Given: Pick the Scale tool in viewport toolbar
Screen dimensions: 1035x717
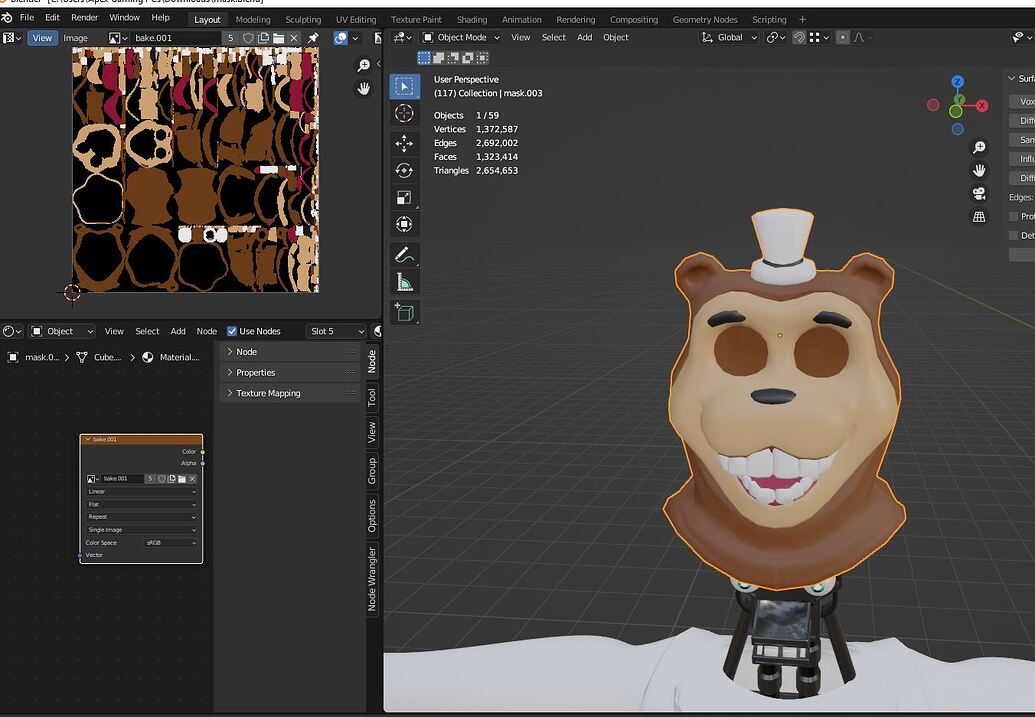Looking at the screenshot, I should [x=404, y=197].
